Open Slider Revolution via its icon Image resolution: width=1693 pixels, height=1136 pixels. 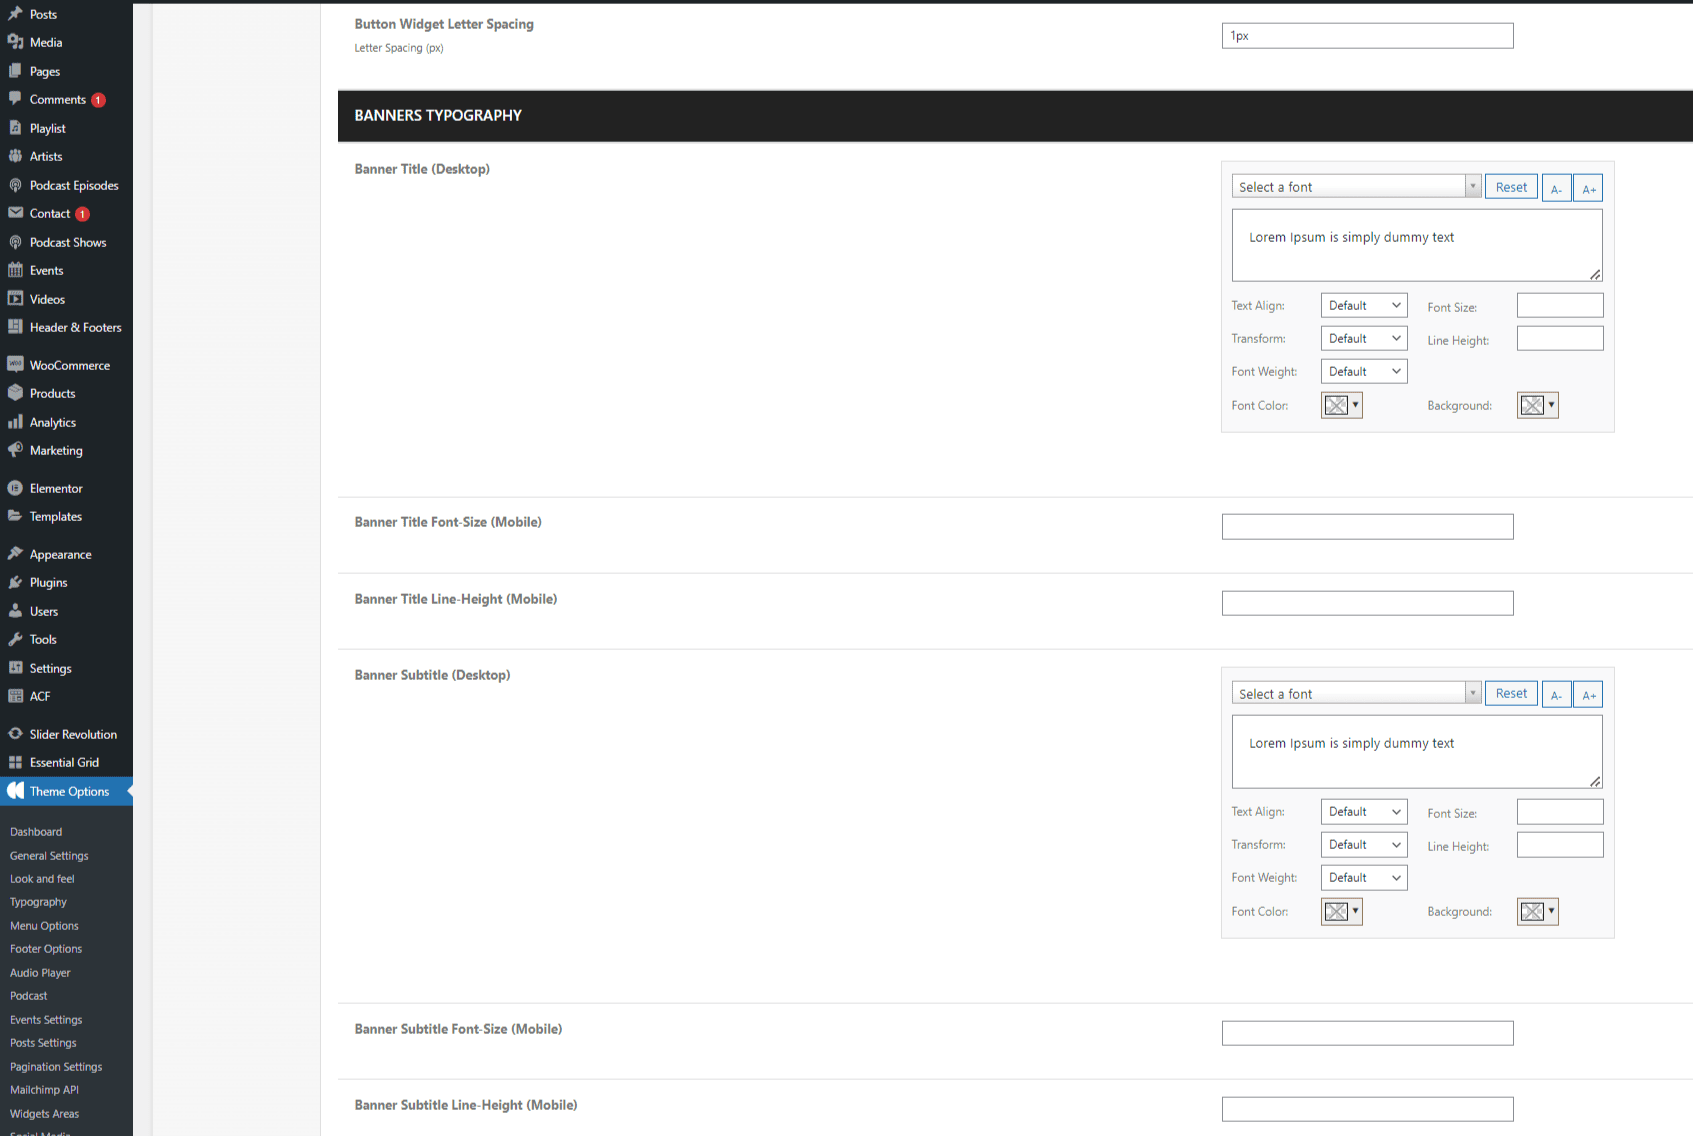[15, 734]
